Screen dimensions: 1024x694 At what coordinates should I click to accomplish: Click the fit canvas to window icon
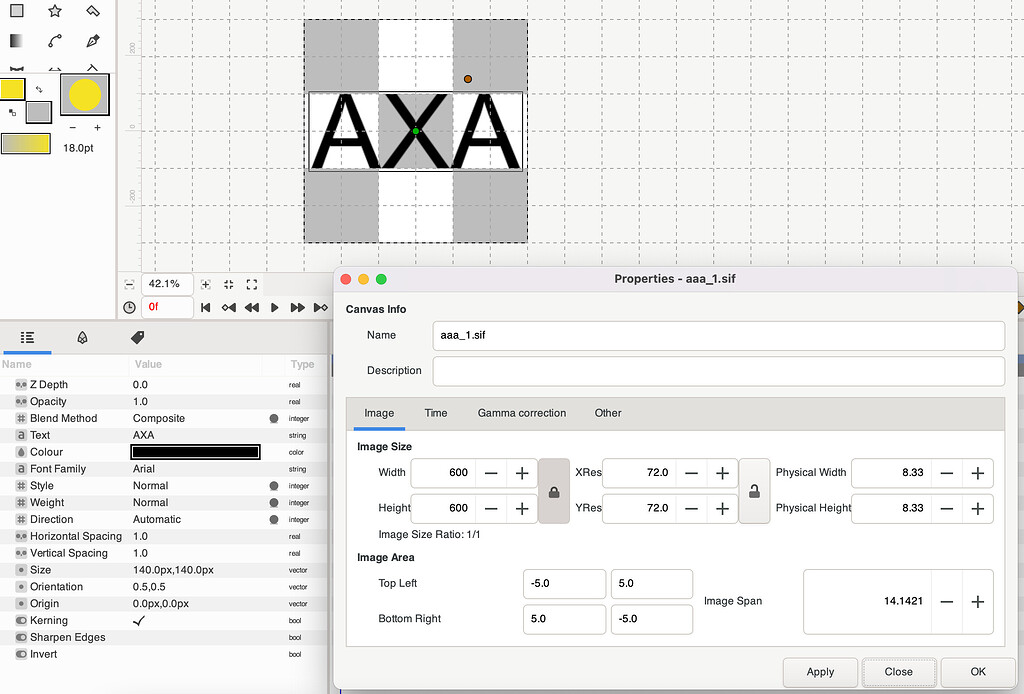(x=252, y=285)
